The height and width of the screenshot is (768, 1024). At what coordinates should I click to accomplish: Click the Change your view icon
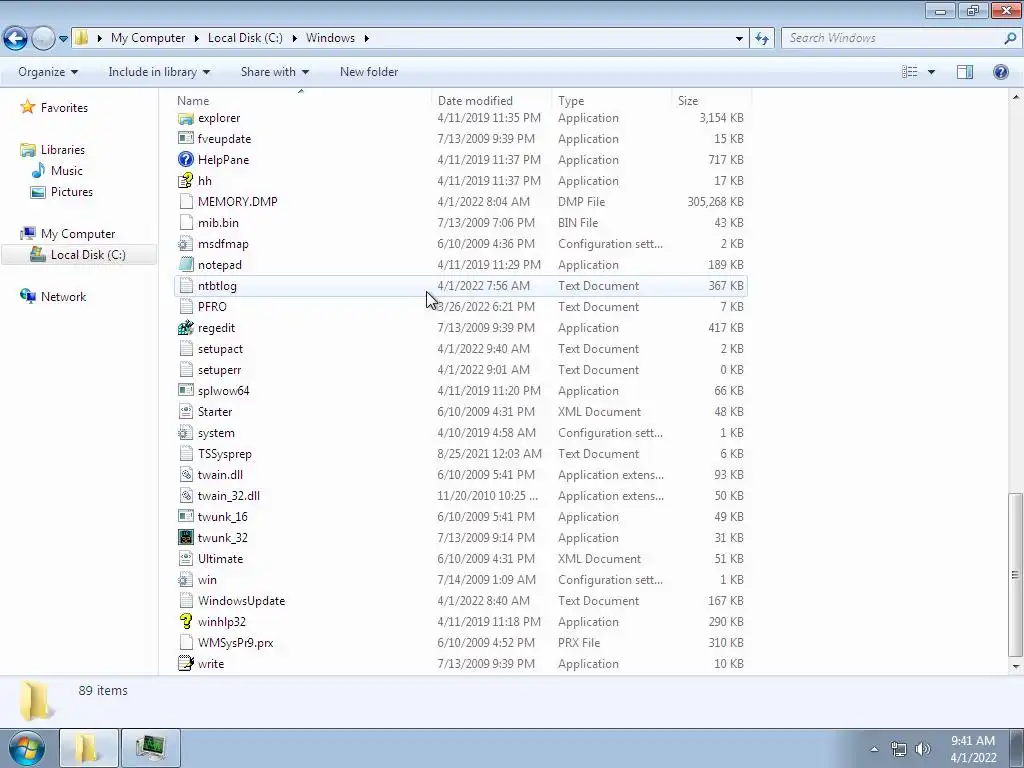coord(909,72)
